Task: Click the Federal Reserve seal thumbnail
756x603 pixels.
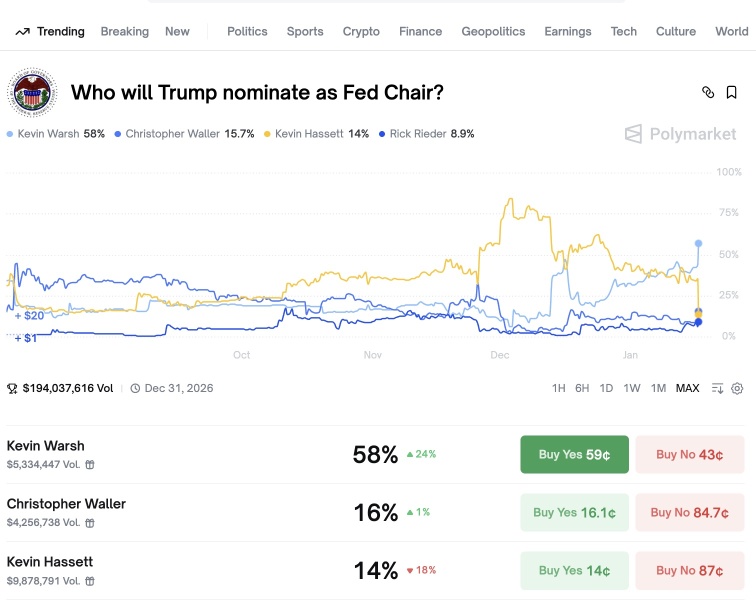Action: (x=32, y=93)
